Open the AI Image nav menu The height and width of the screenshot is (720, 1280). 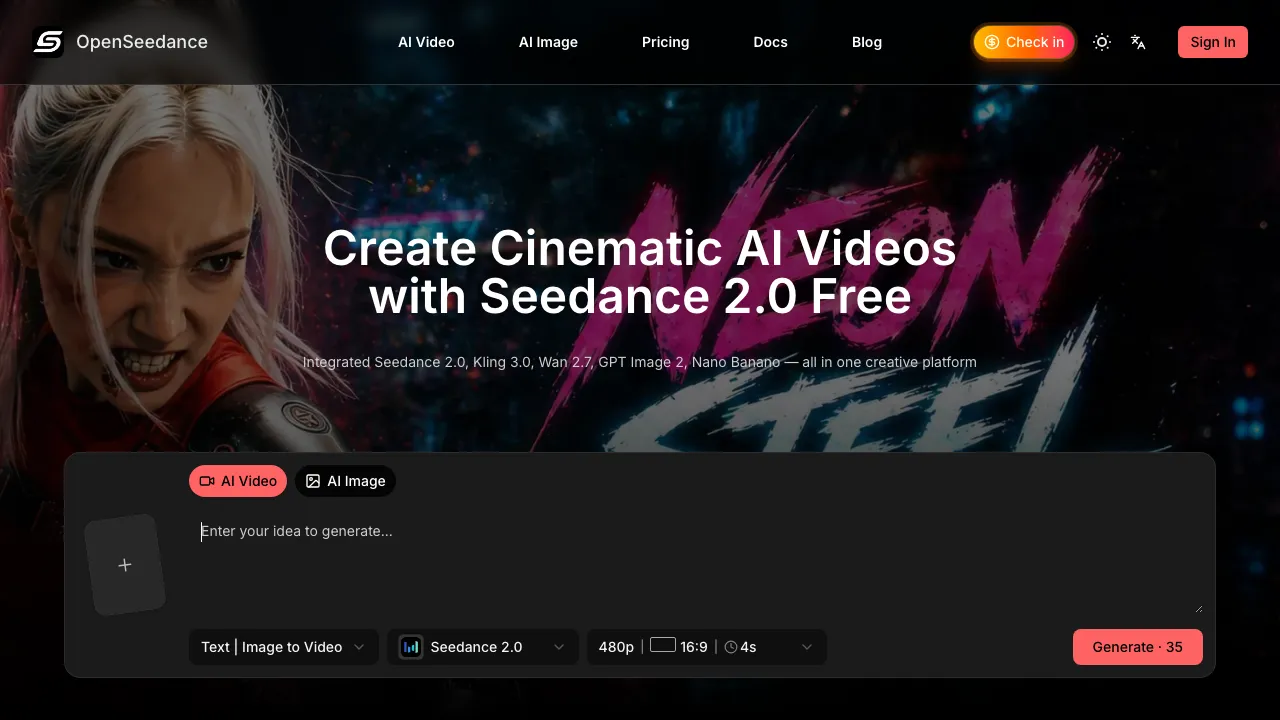point(548,42)
